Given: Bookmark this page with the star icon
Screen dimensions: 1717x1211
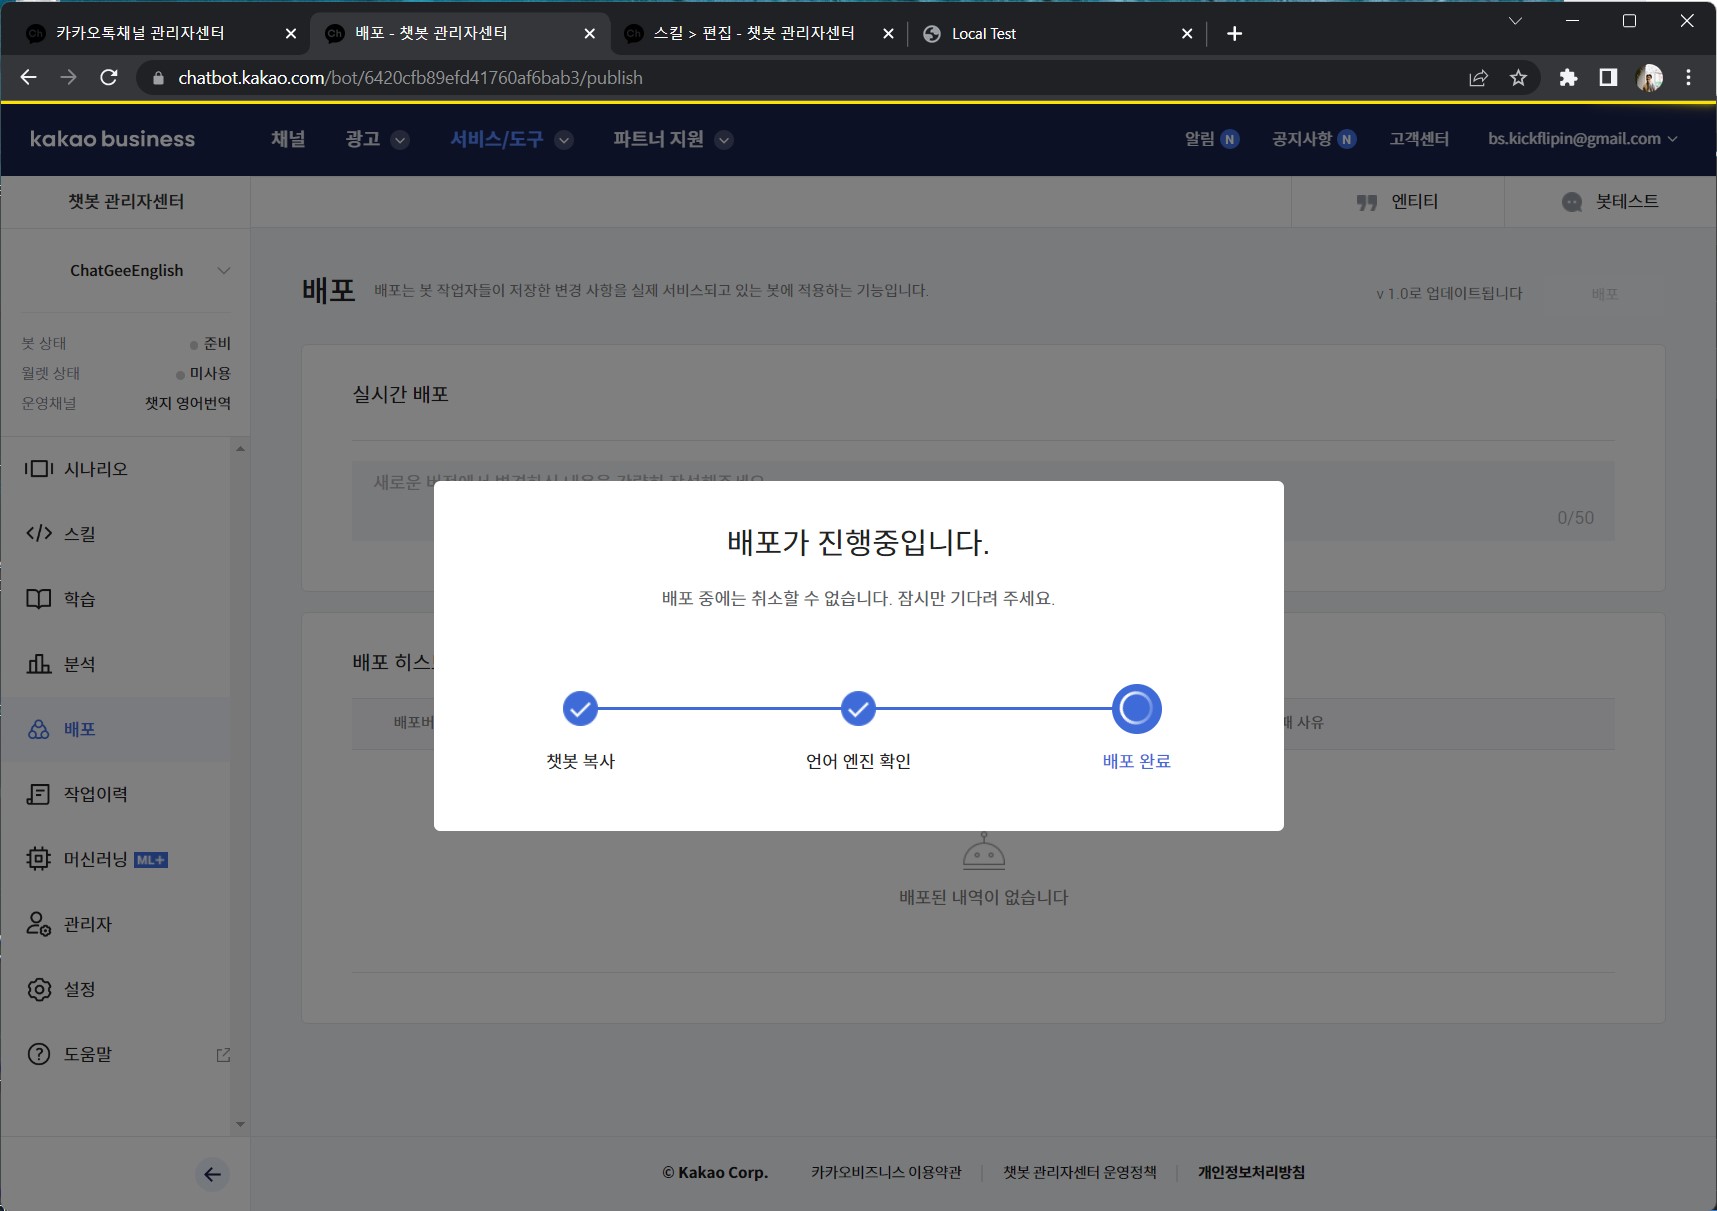Looking at the screenshot, I should (1518, 78).
